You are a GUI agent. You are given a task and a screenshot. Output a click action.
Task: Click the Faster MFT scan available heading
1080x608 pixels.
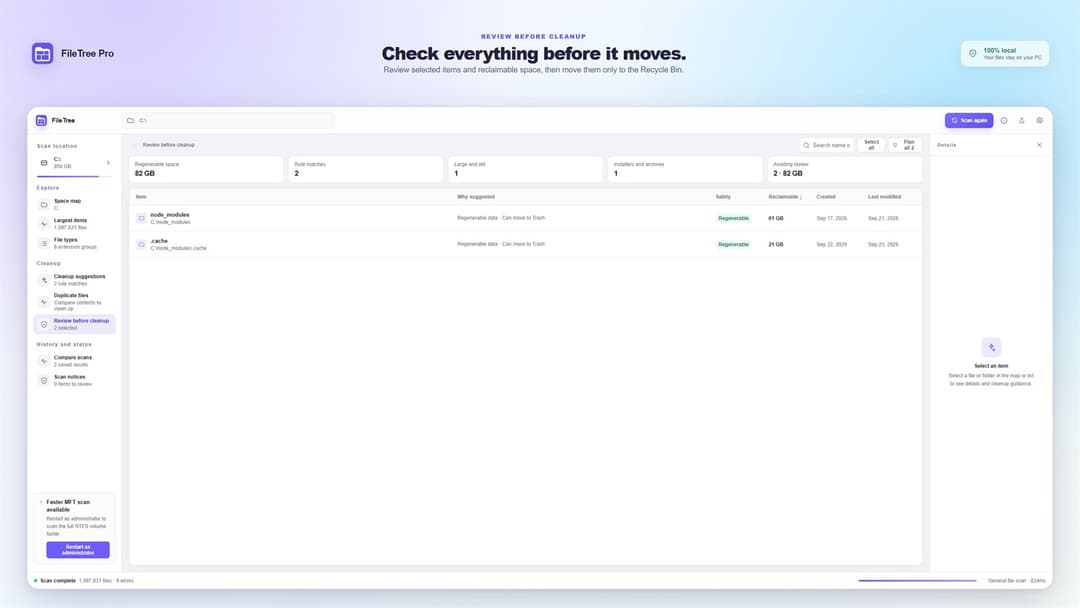[x=68, y=505]
